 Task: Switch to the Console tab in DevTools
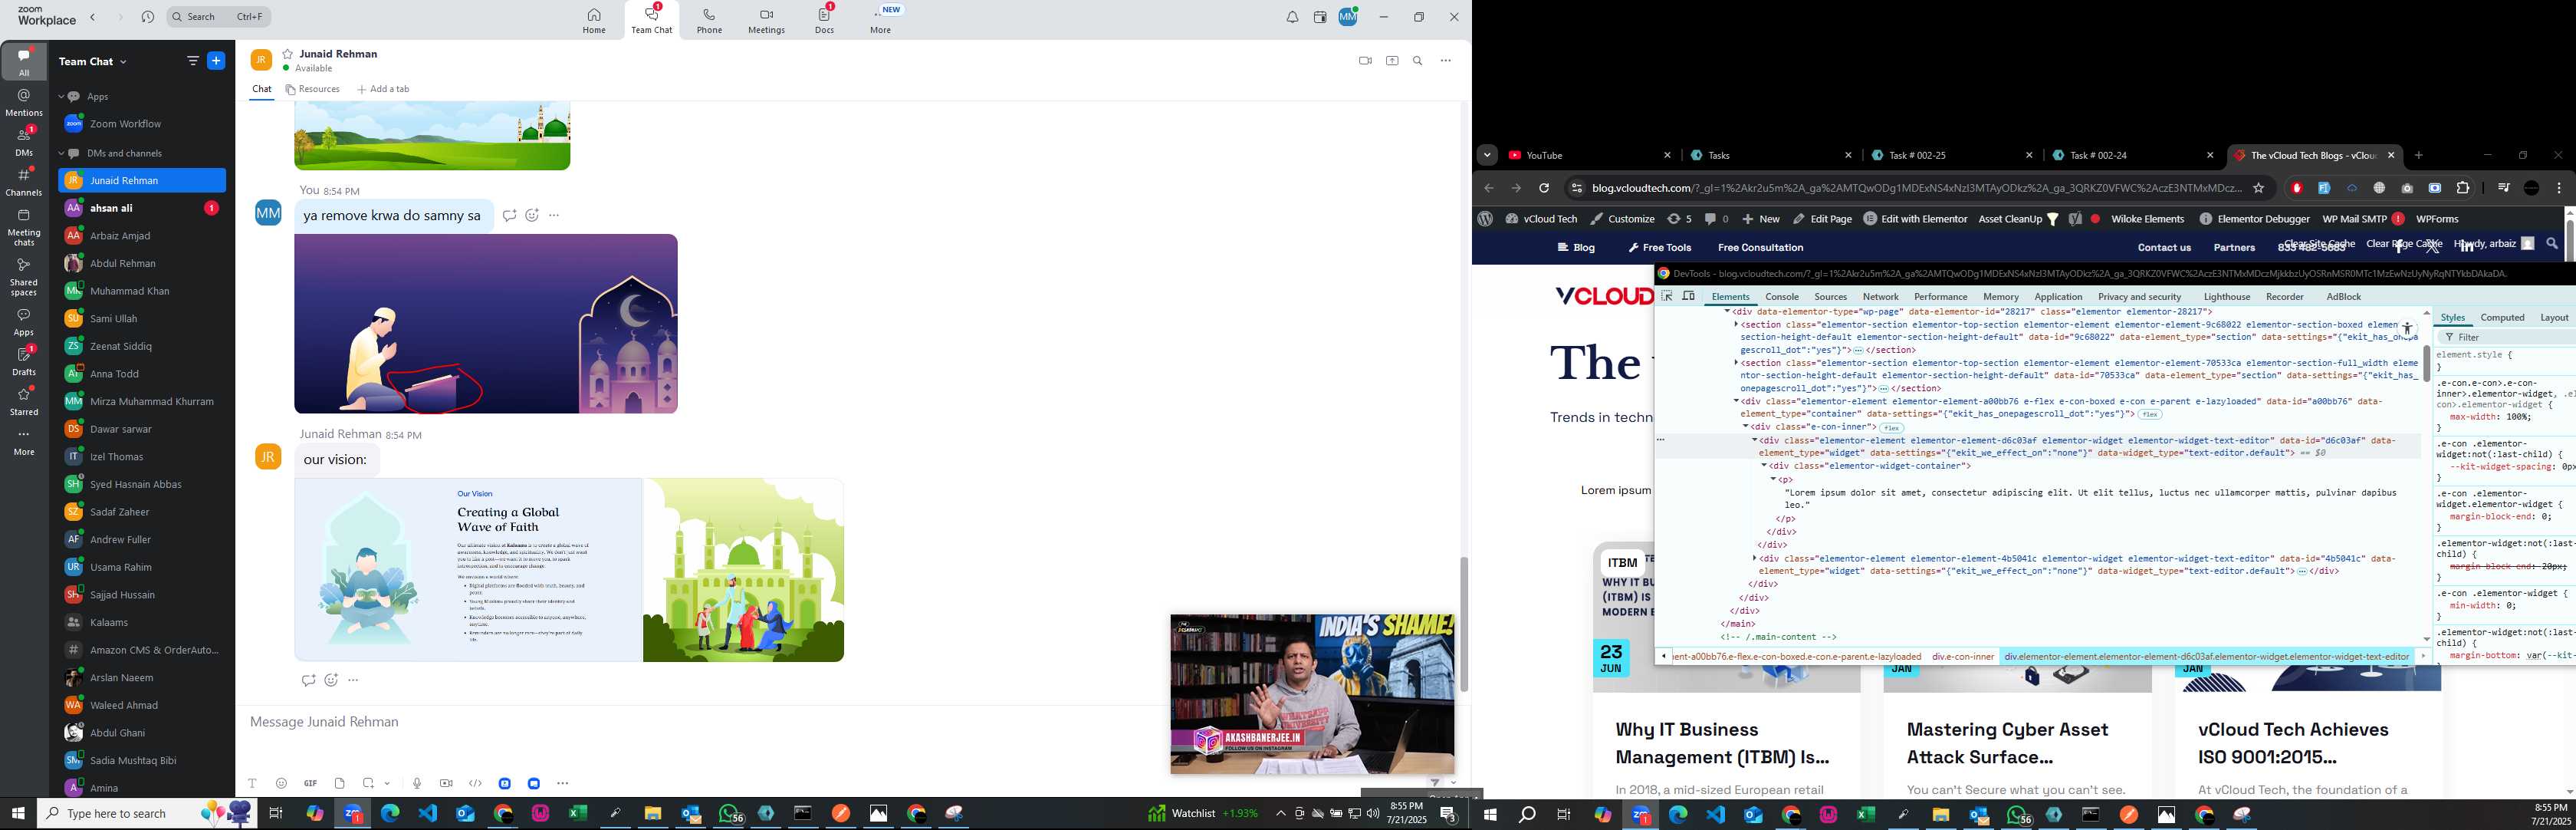(1782, 297)
